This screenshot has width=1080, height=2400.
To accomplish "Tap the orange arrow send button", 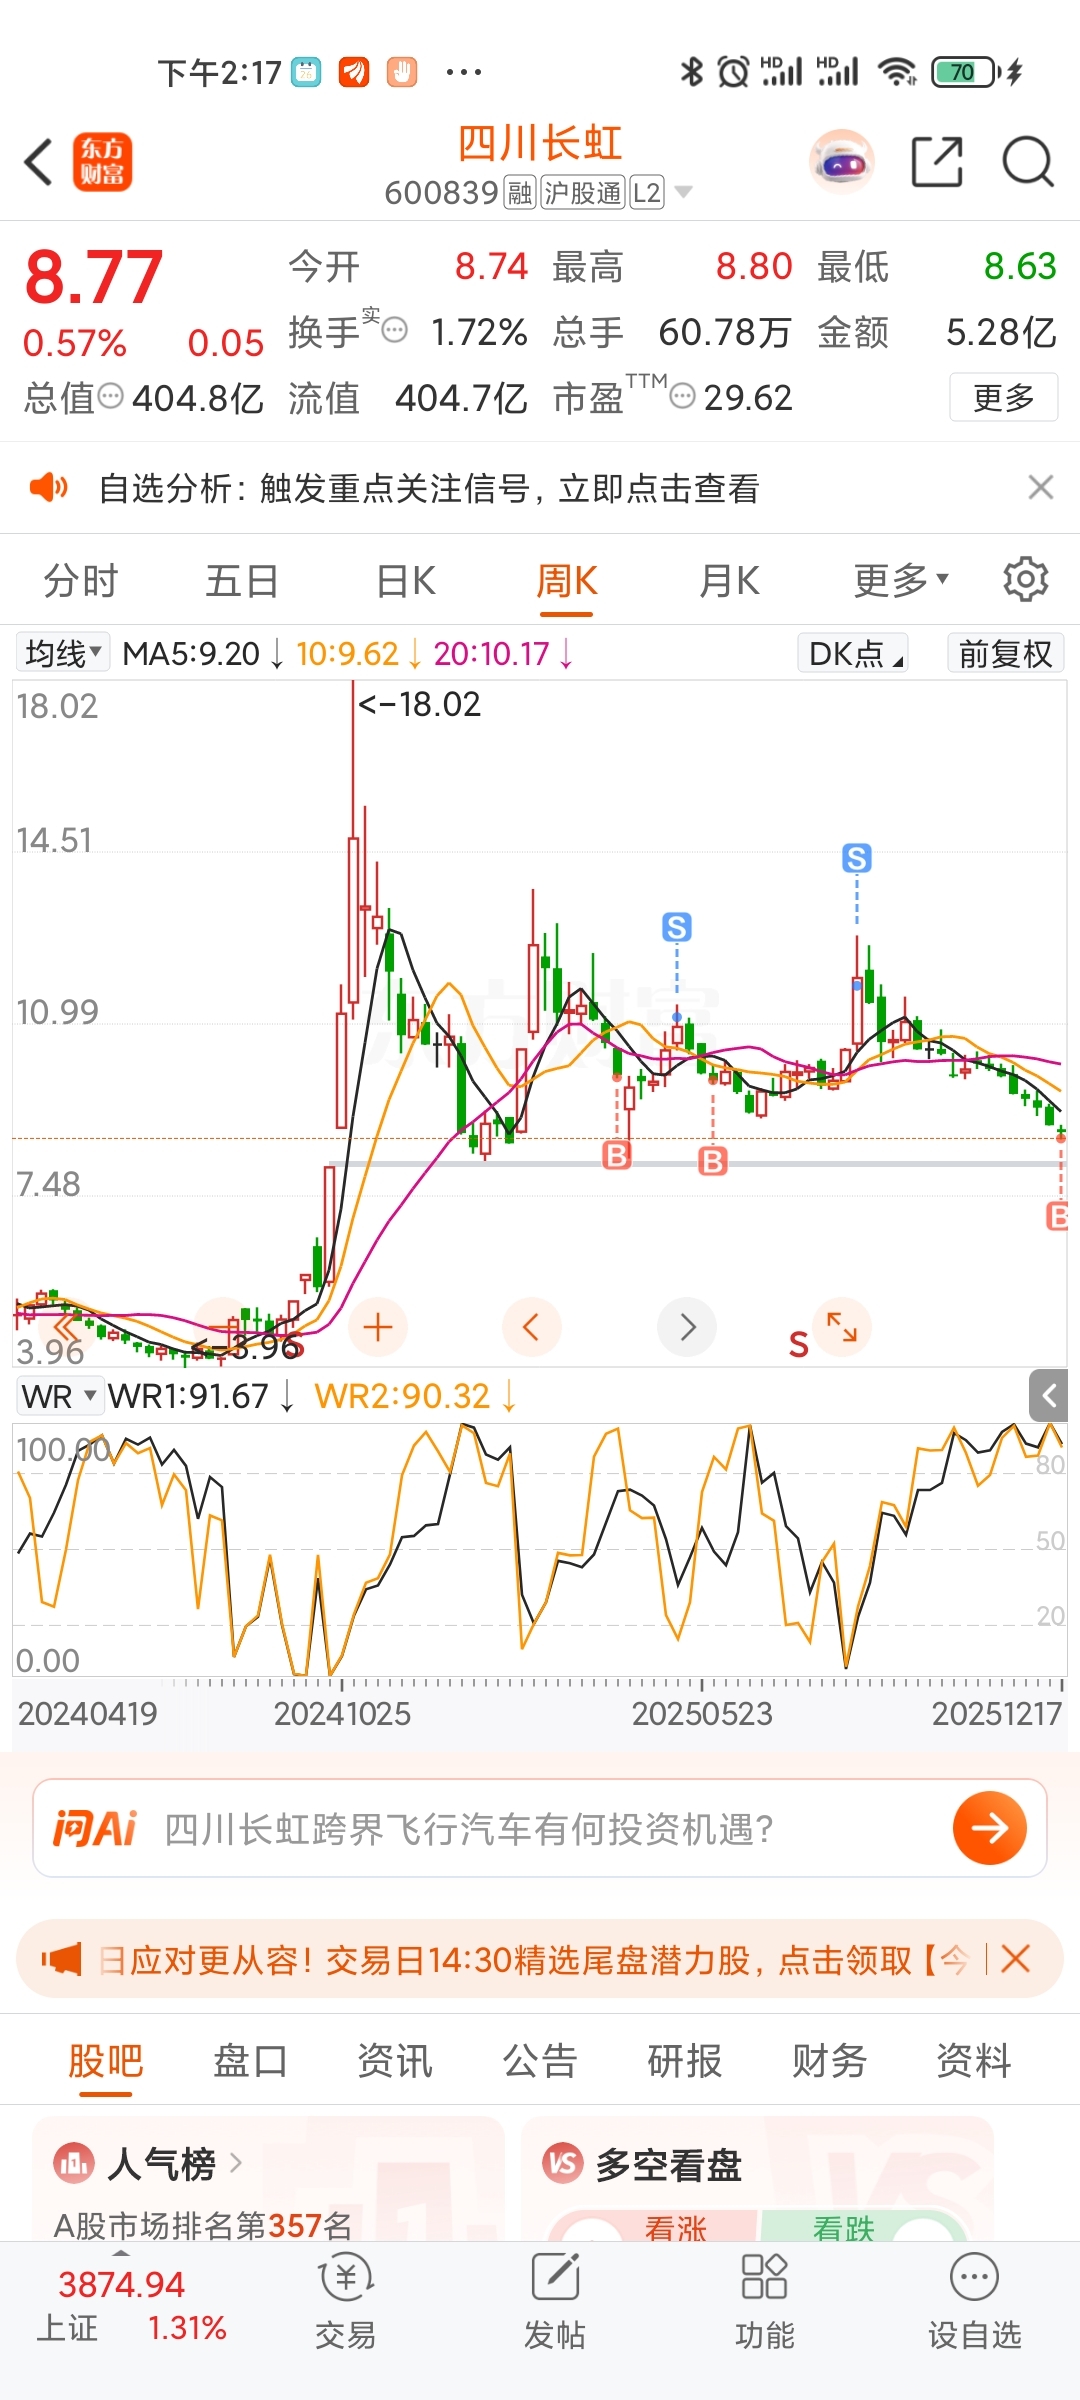I will pyautogui.click(x=990, y=1828).
